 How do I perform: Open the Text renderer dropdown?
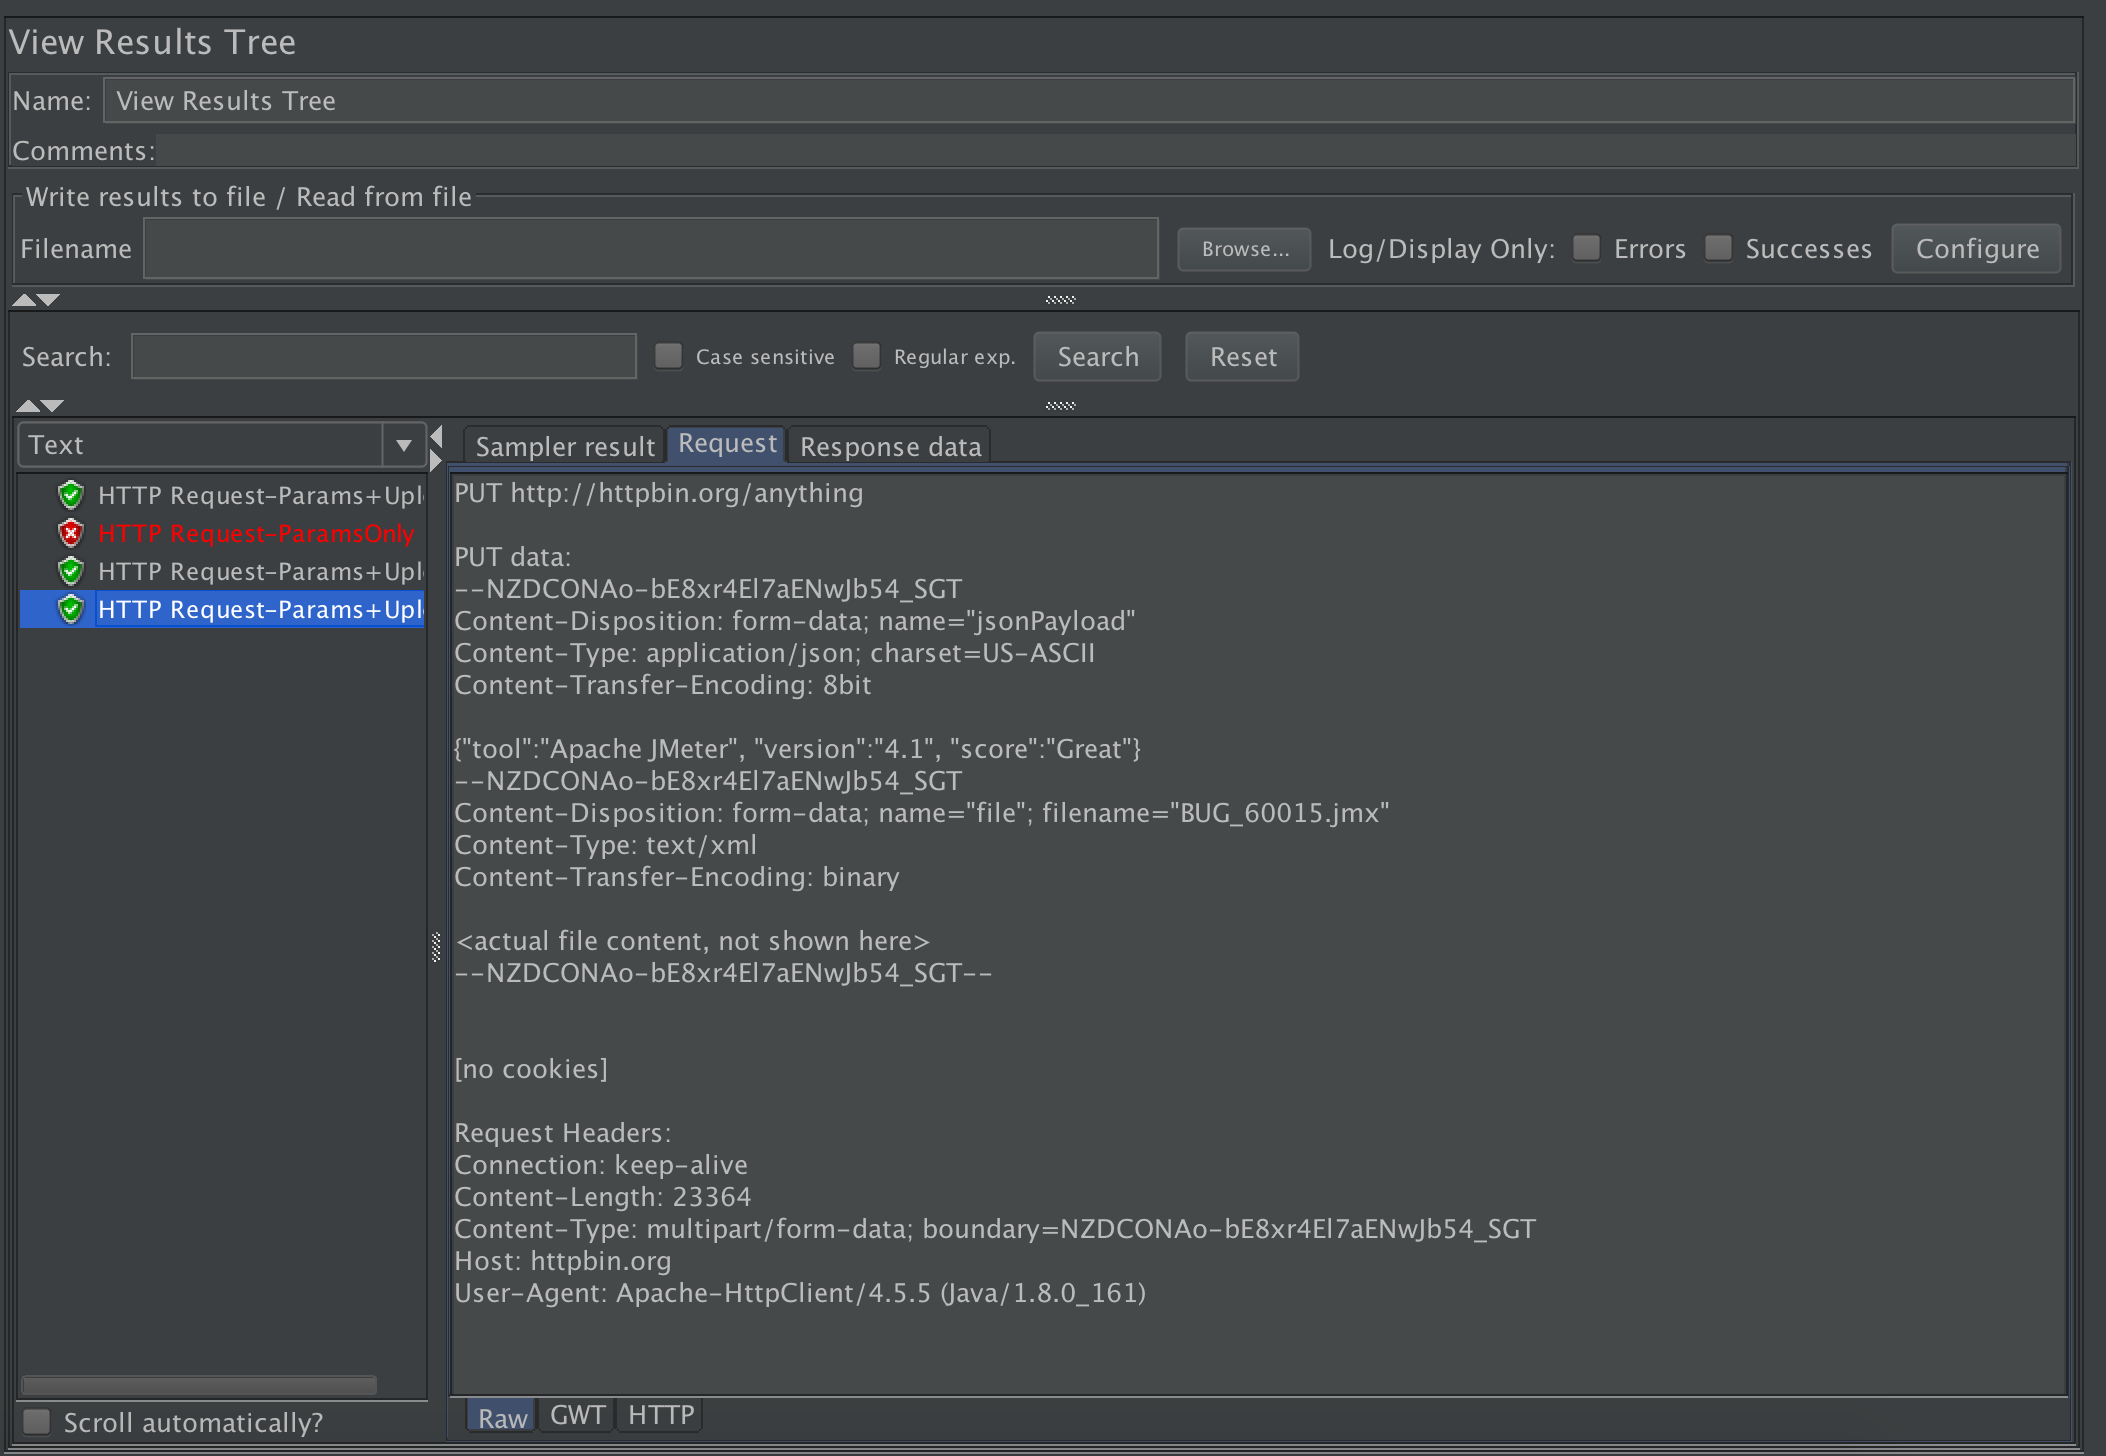coord(403,443)
